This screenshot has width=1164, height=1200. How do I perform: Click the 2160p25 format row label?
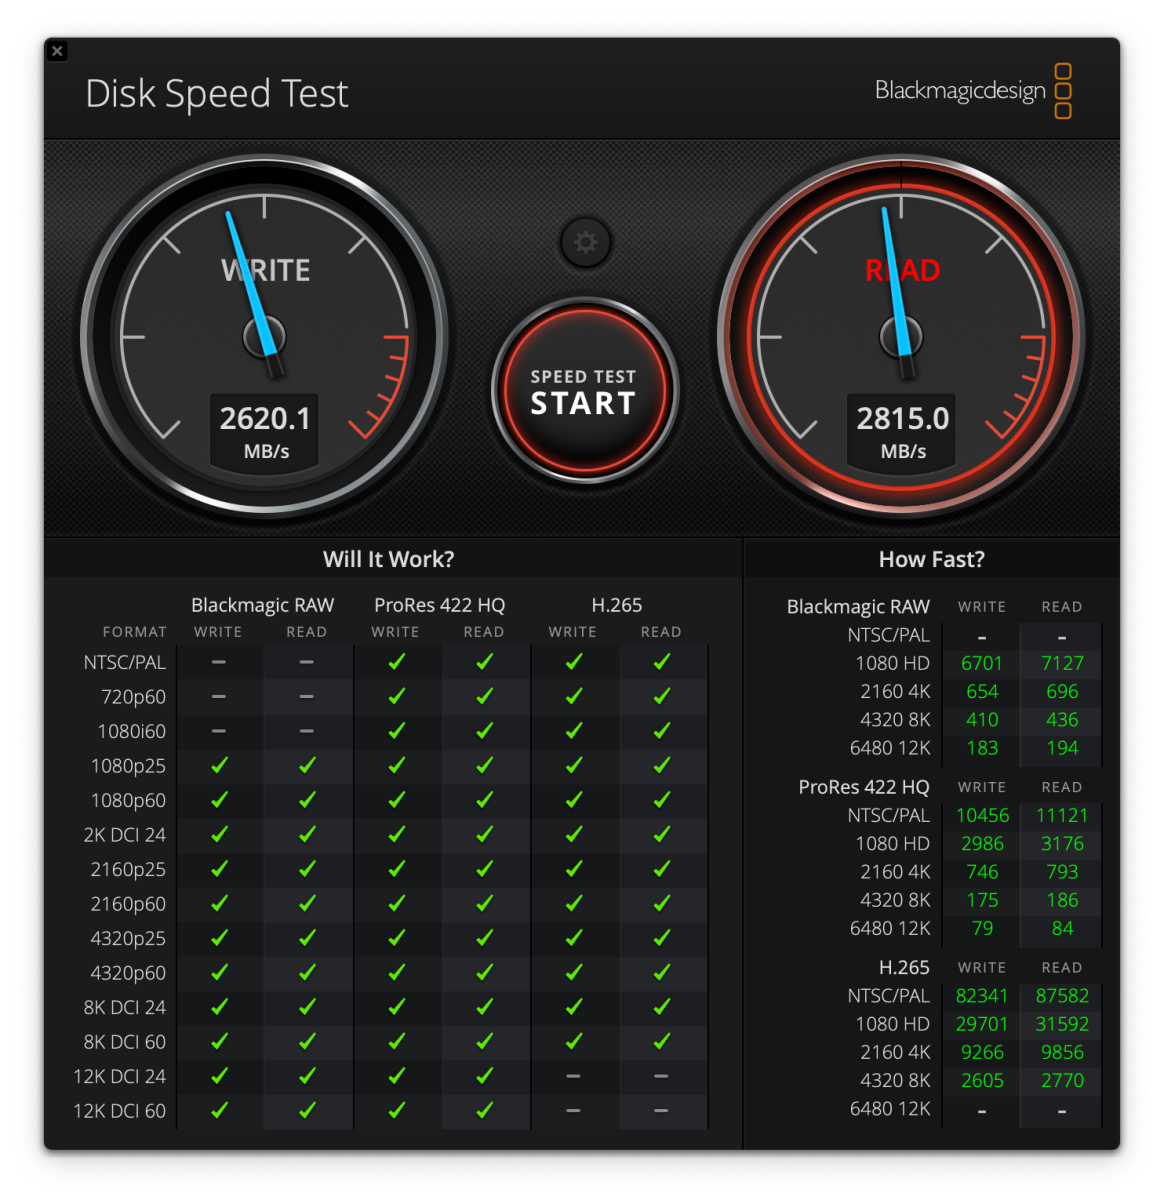[x=128, y=869]
